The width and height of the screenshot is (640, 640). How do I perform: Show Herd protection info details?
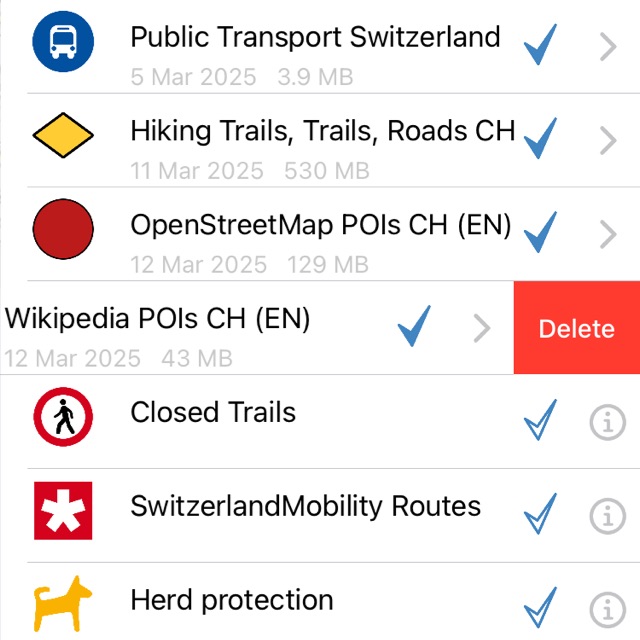tap(607, 608)
